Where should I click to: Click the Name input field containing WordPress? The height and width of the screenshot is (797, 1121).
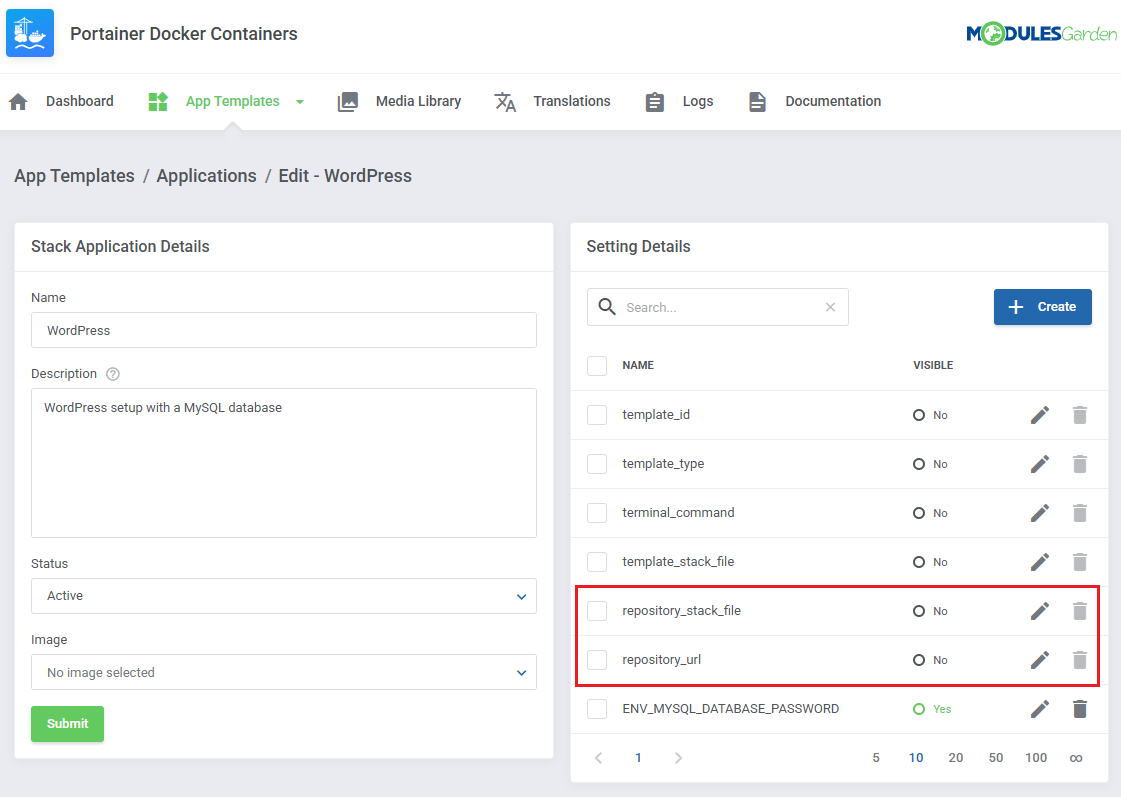point(284,330)
